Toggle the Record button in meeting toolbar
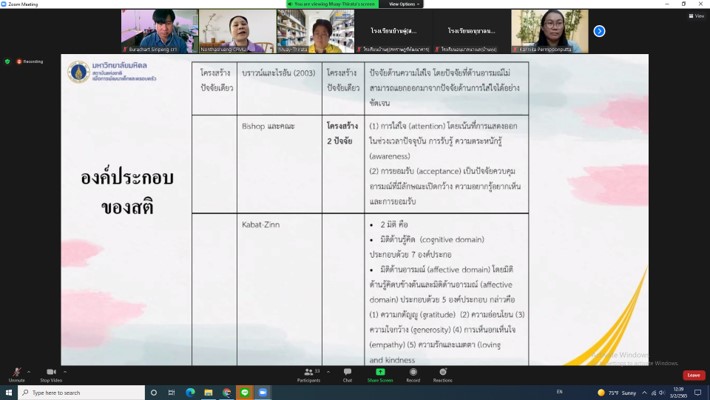This screenshot has width=710, height=400. [x=413, y=373]
